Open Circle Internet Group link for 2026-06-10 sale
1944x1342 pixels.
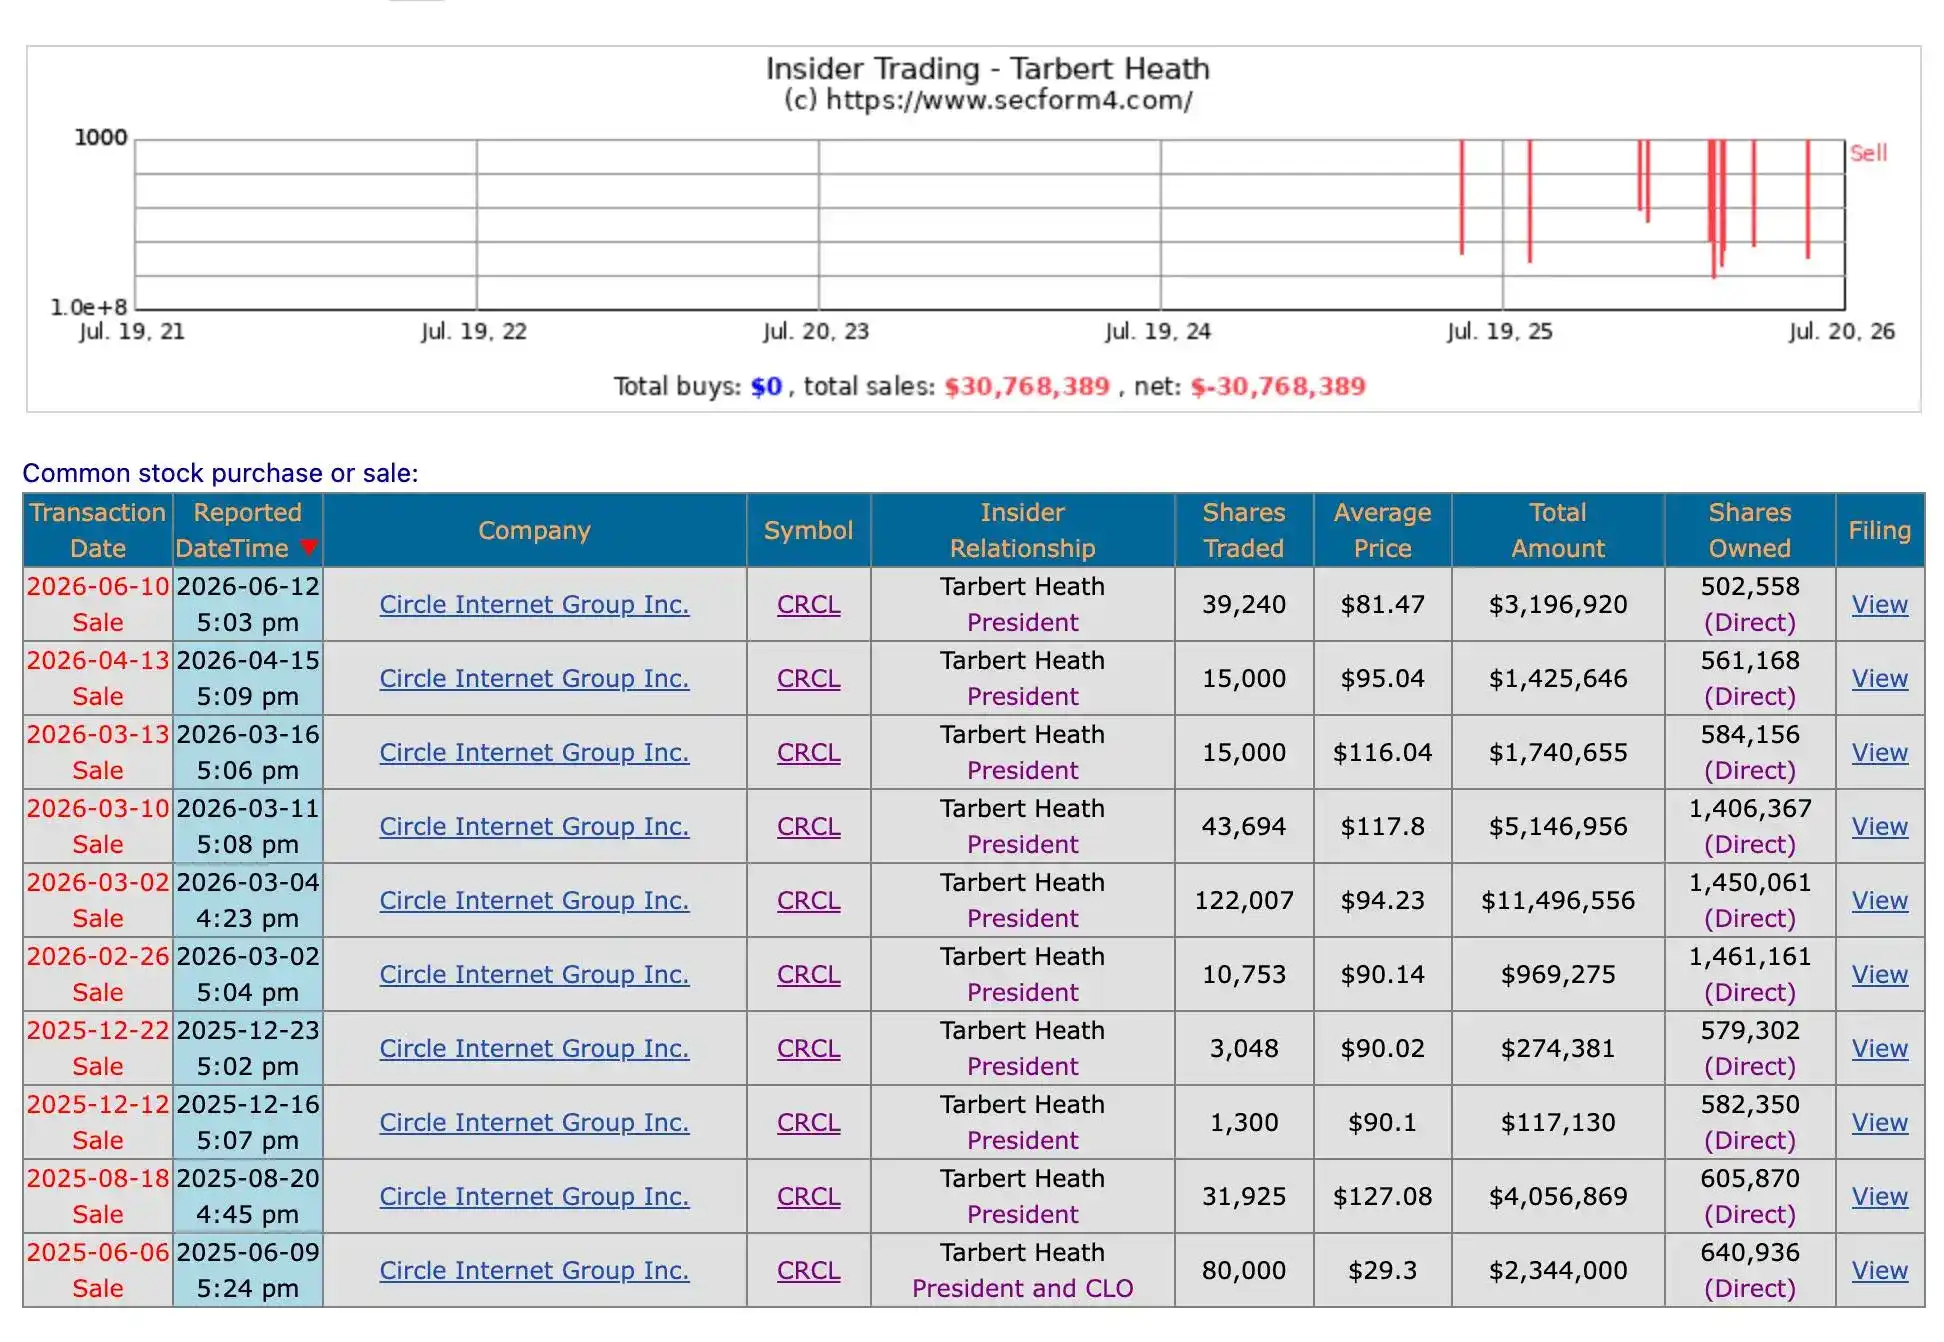(534, 604)
